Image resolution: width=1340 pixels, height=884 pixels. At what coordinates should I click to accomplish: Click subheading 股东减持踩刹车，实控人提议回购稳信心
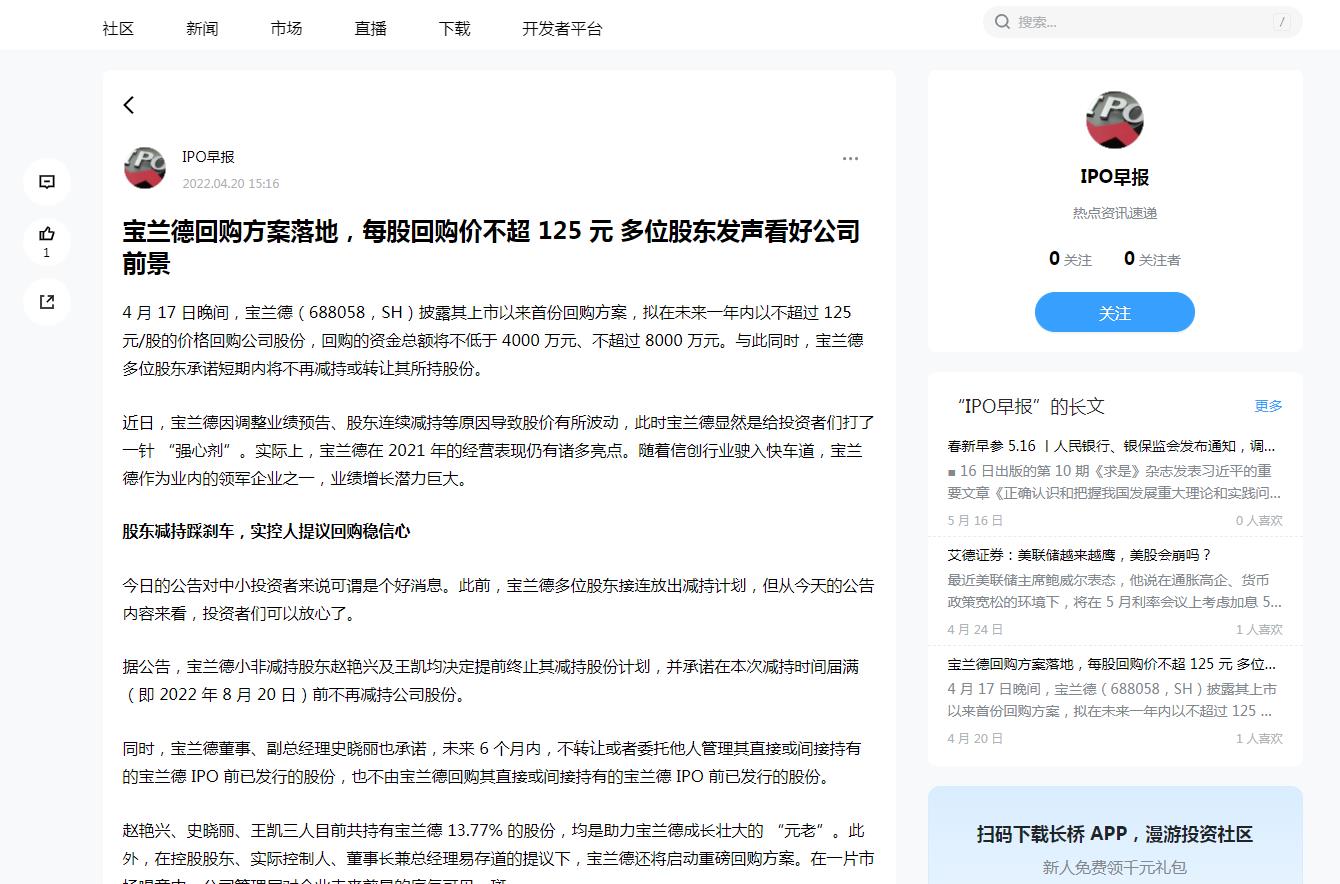click(x=266, y=531)
